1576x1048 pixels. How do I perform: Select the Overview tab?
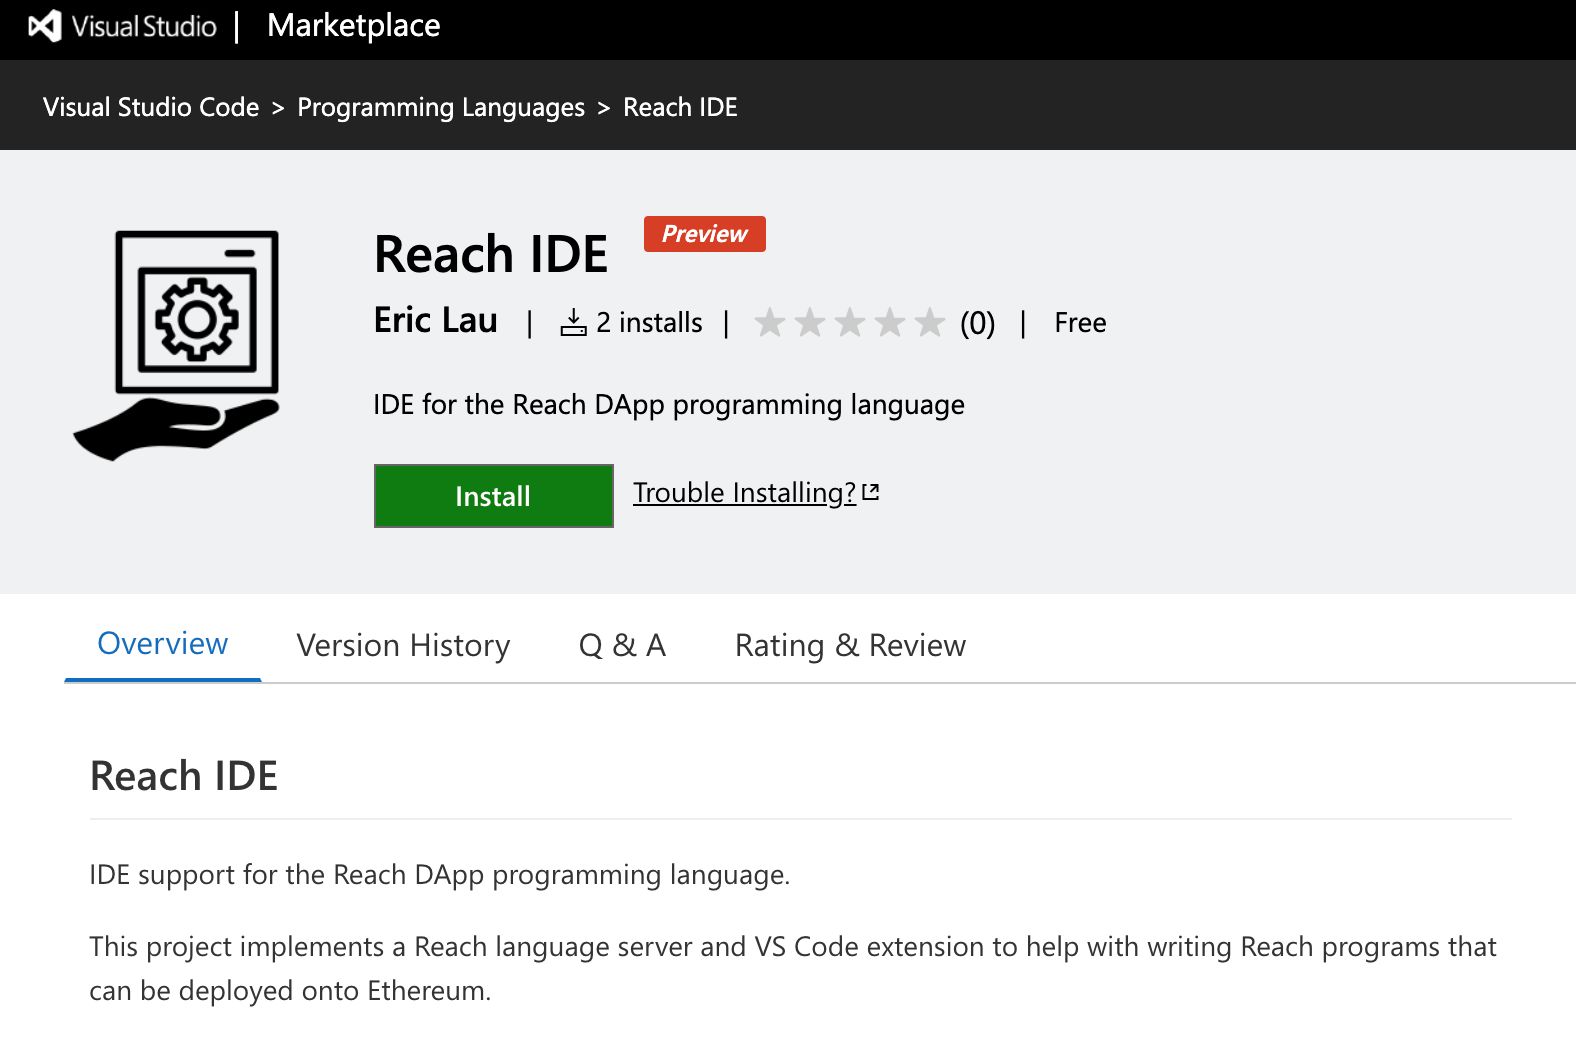(x=163, y=644)
